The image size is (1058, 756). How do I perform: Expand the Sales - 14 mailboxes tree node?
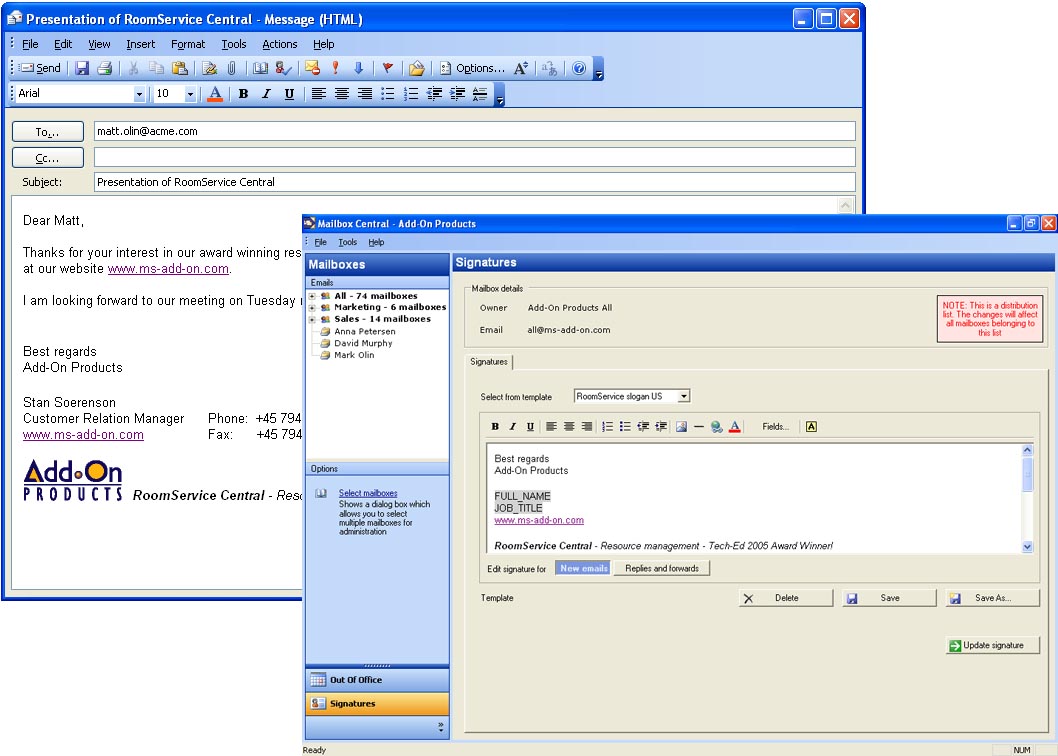click(312, 319)
